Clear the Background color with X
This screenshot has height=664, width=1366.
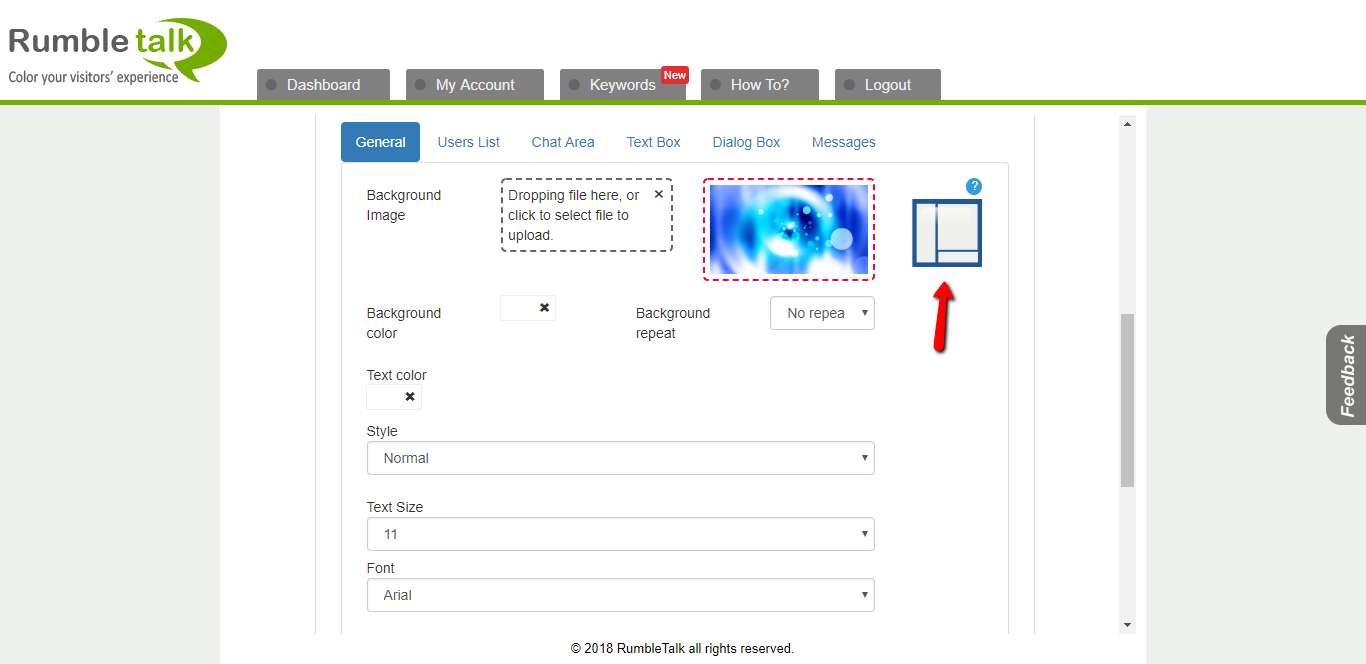[x=544, y=308]
